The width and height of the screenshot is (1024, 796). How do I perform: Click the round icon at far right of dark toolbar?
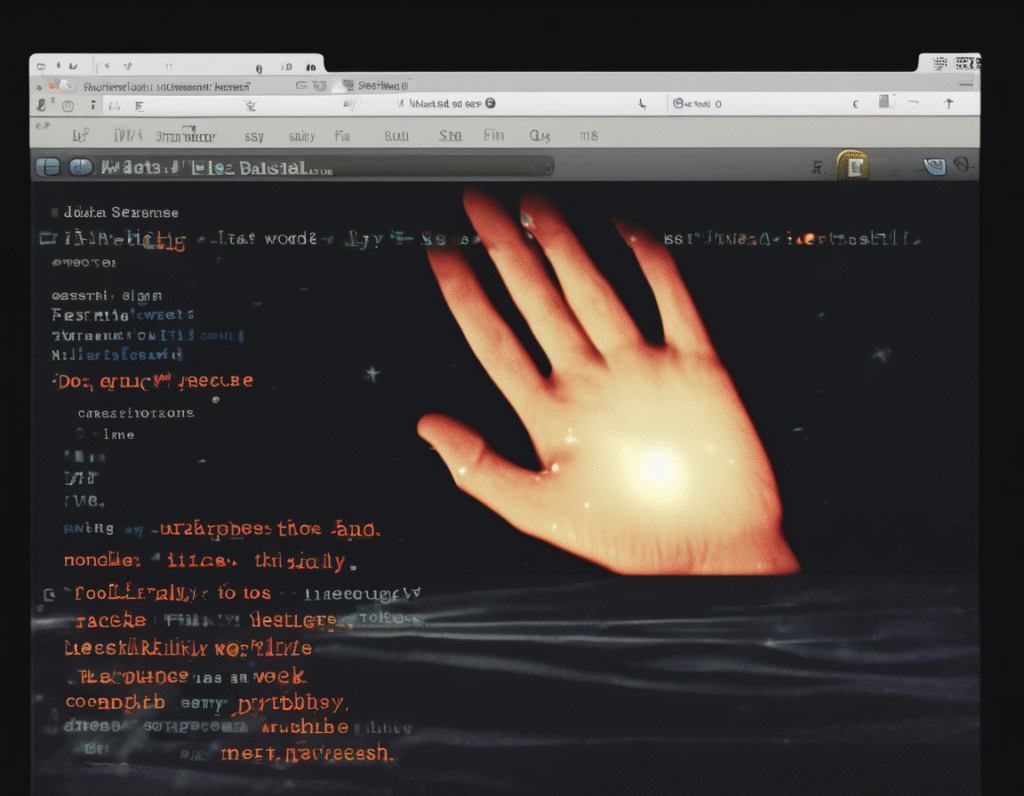coord(963,165)
